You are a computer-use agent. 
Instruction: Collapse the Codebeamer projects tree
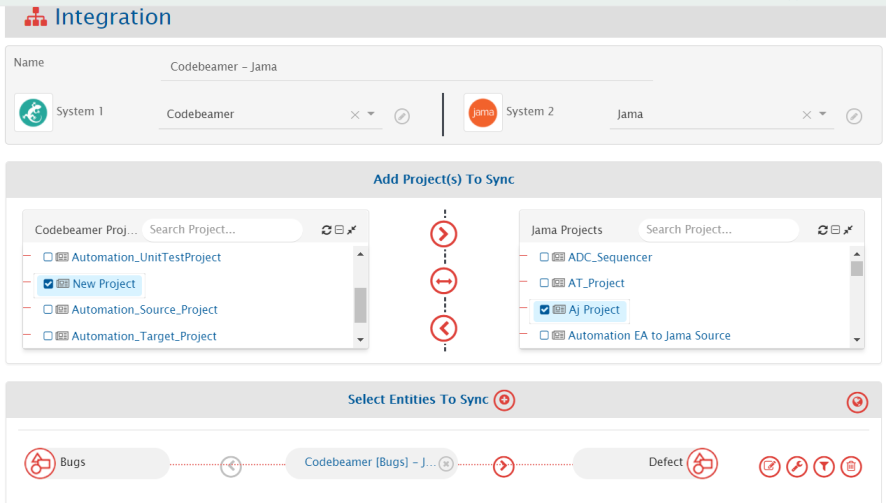click(x=339, y=230)
